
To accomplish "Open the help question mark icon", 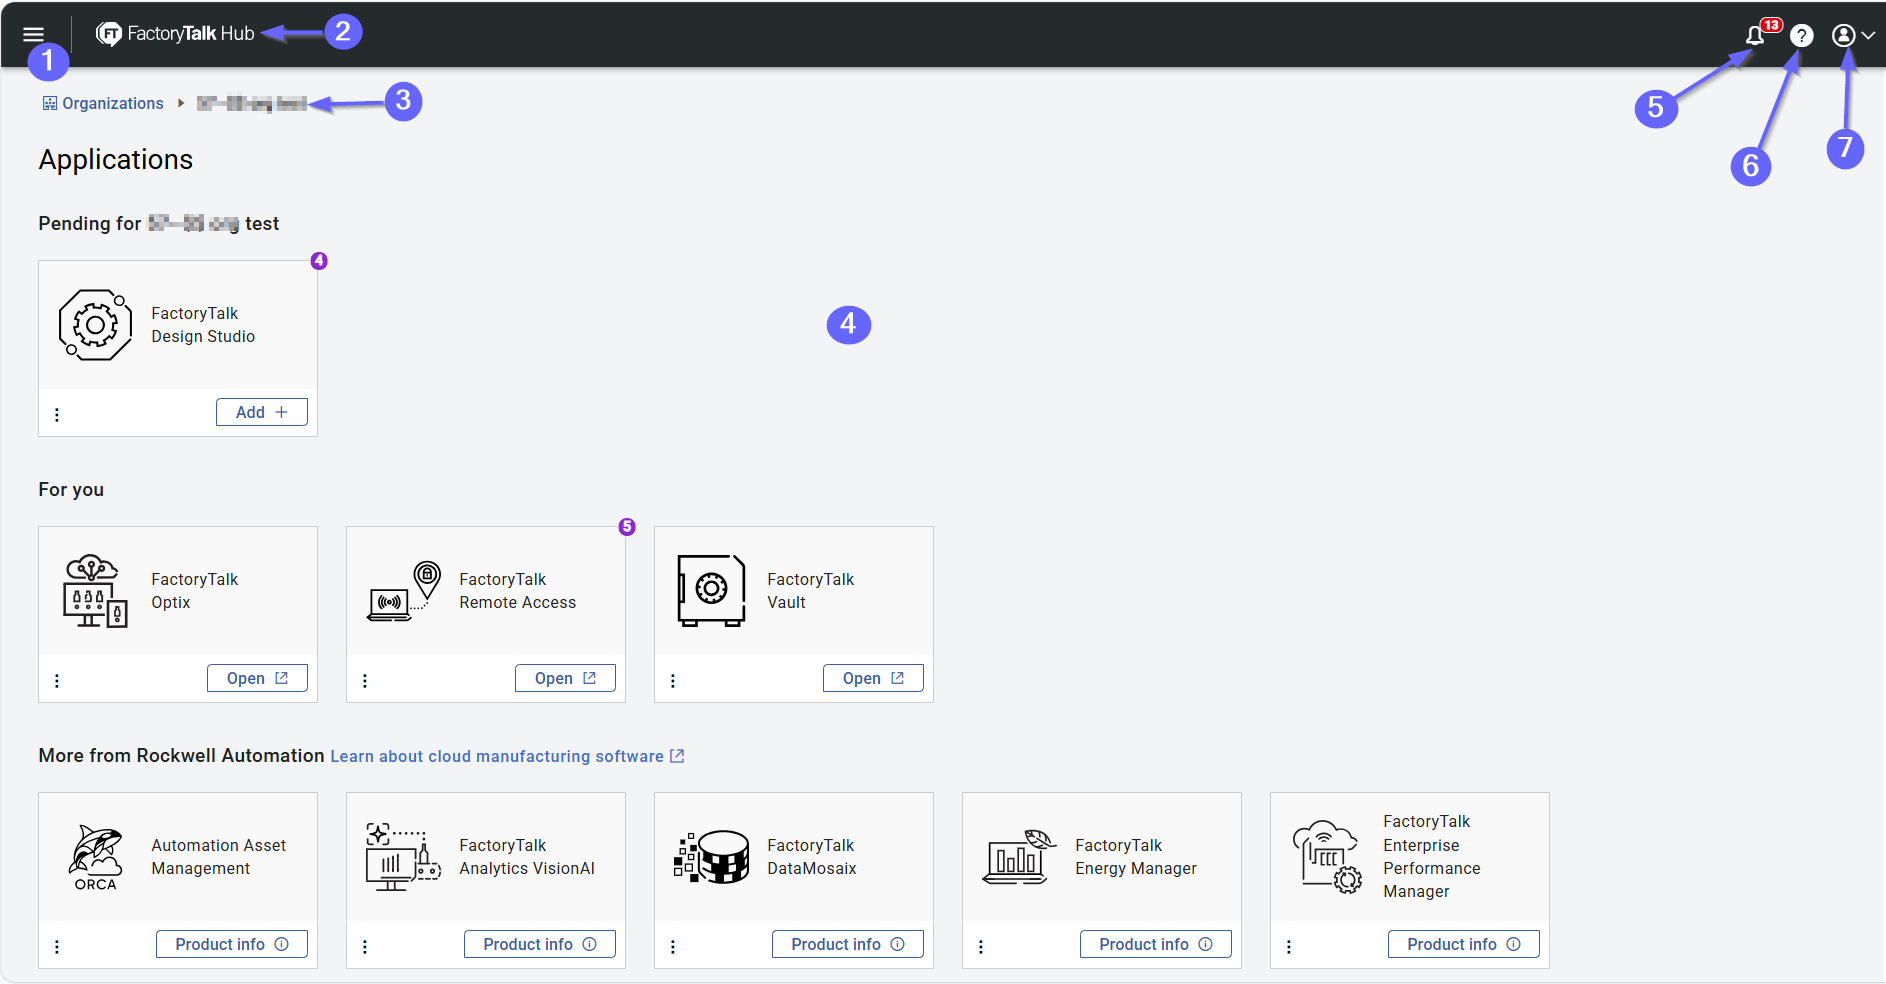I will coord(1801,36).
